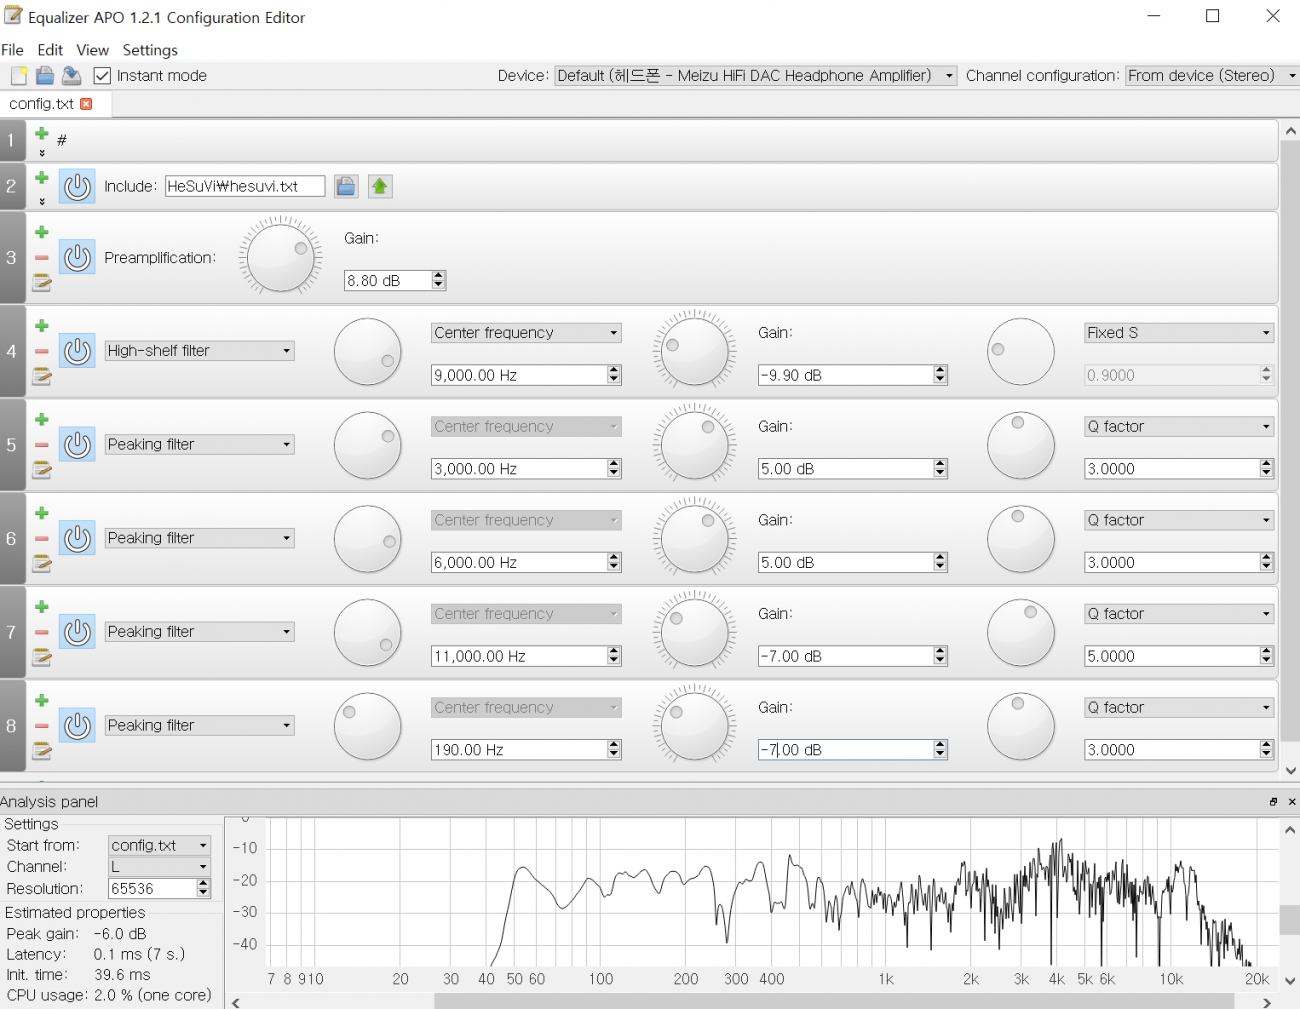The width and height of the screenshot is (1300, 1009).
Task: Close the config.txt tab
Action: point(86,104)
